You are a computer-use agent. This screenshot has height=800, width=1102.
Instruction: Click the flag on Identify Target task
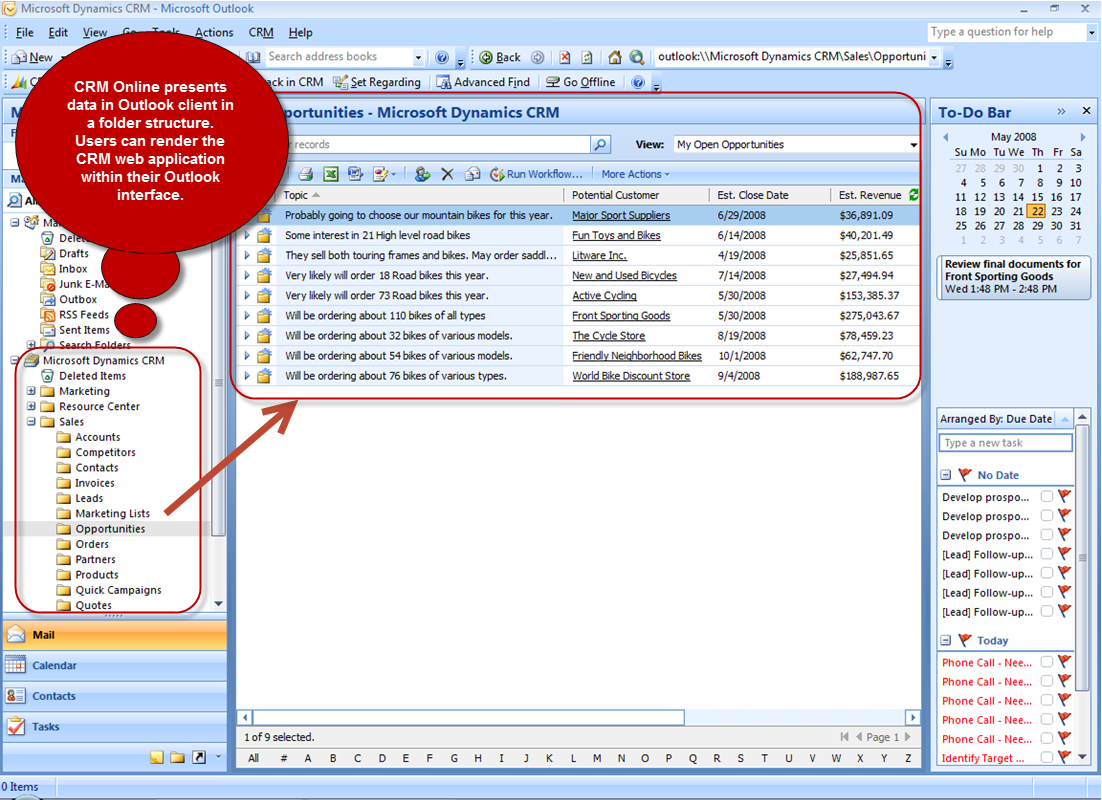click(x=1065, y=758)
